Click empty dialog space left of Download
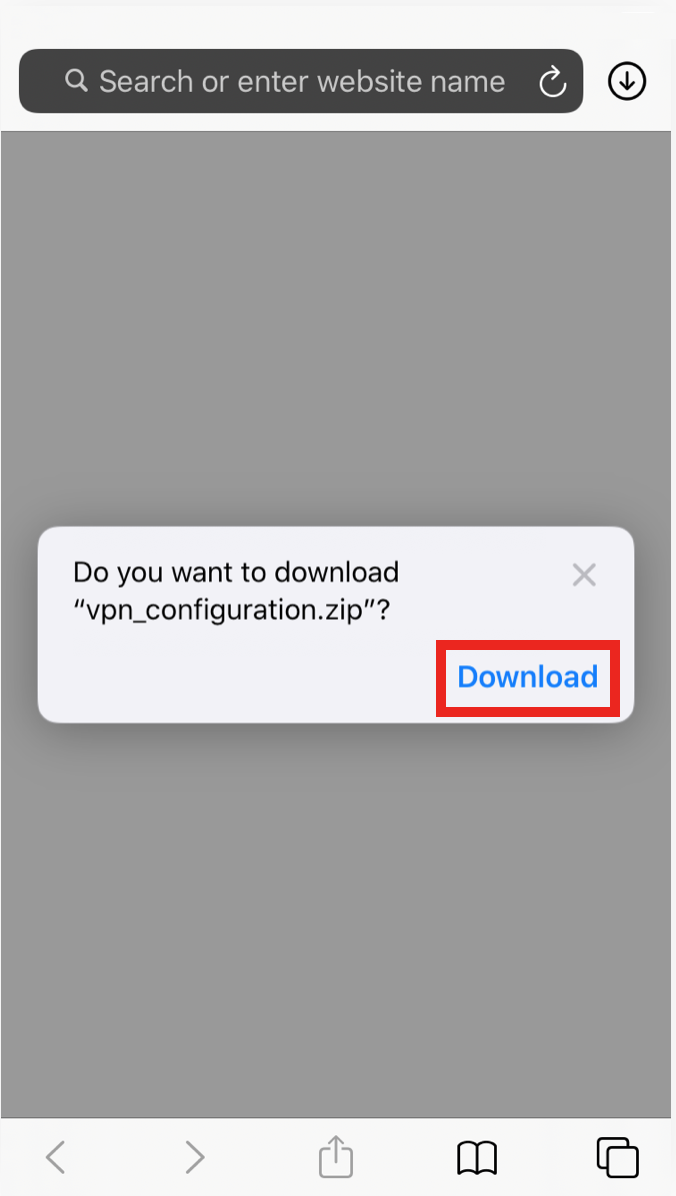 [x=237, y=677]
